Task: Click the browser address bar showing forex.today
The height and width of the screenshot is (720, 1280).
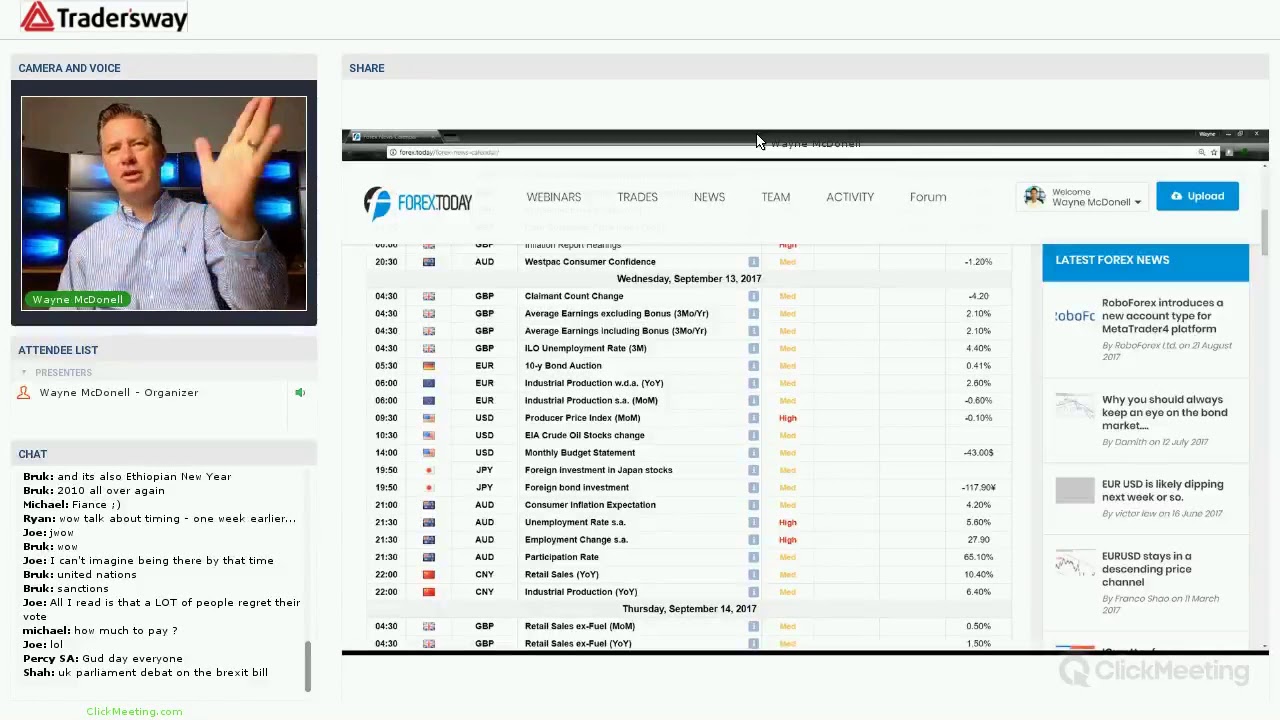Action: (790, 152)
